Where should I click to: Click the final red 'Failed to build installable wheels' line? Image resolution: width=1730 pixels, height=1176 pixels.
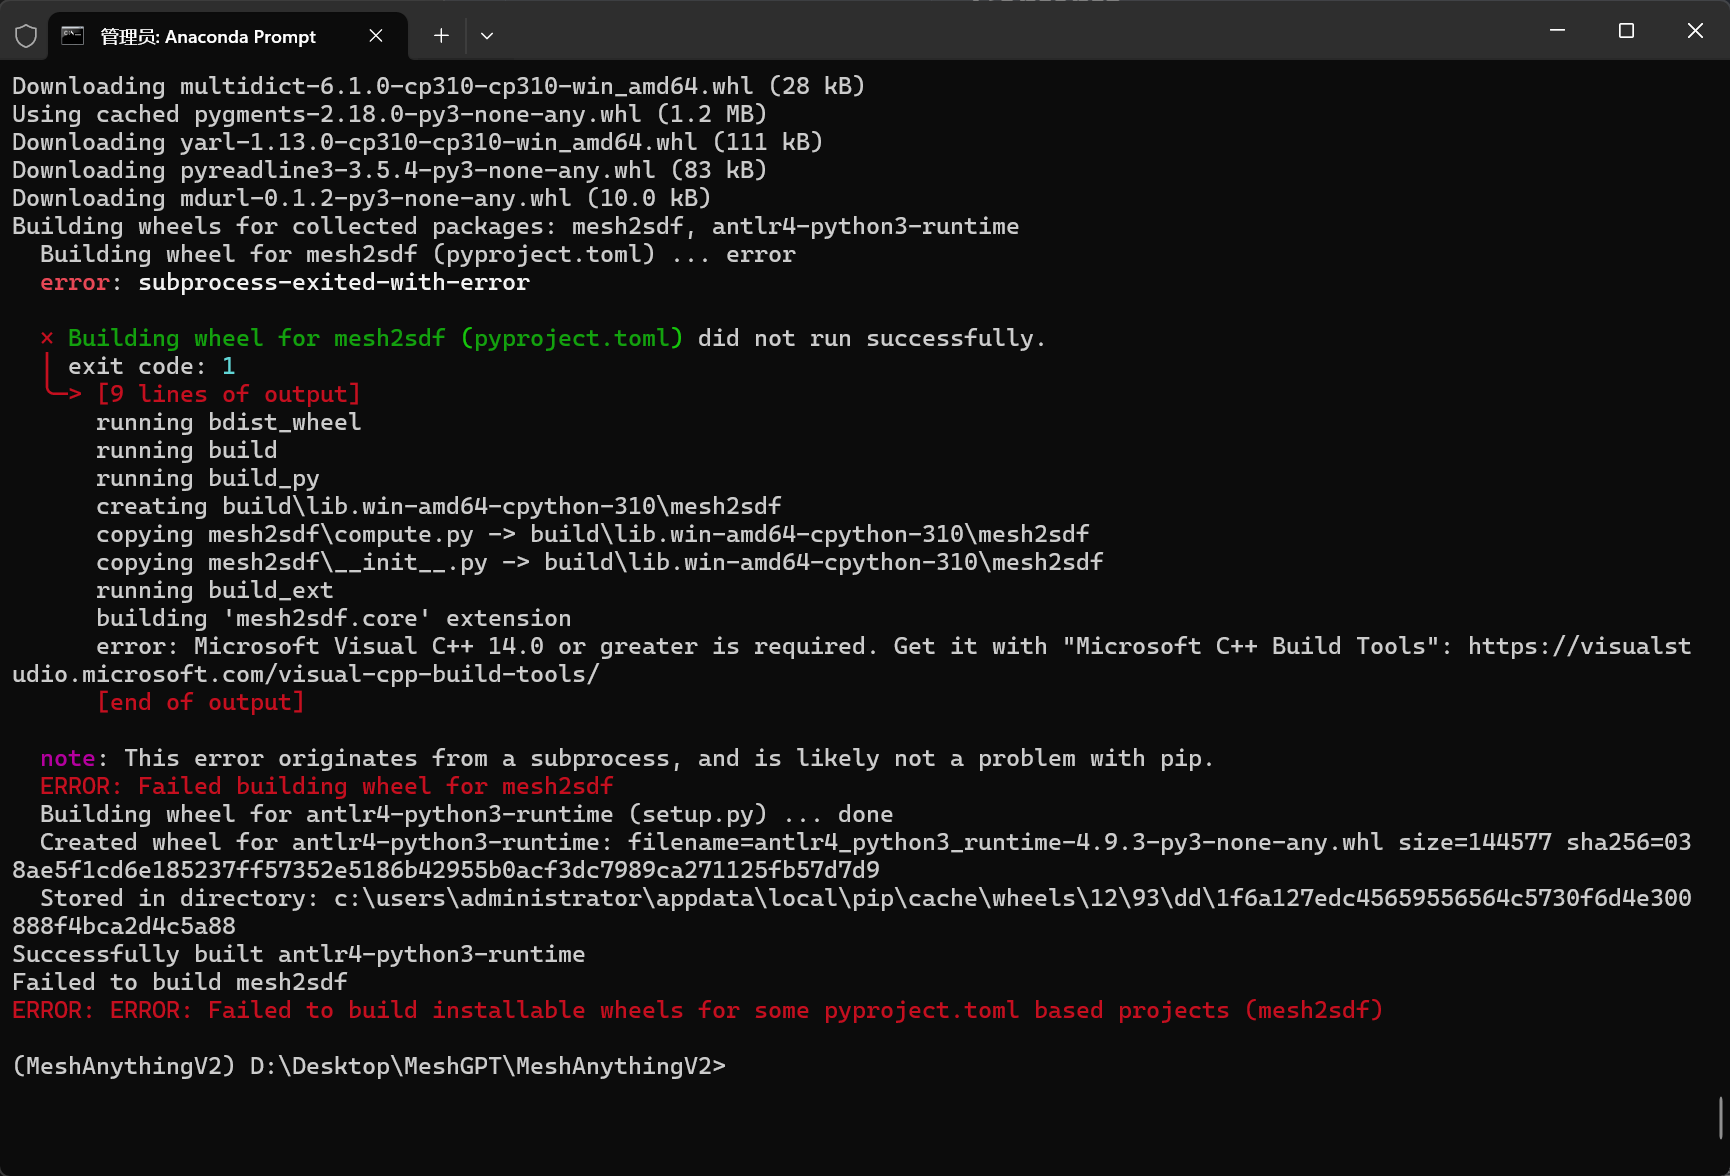pos(698,1010)
